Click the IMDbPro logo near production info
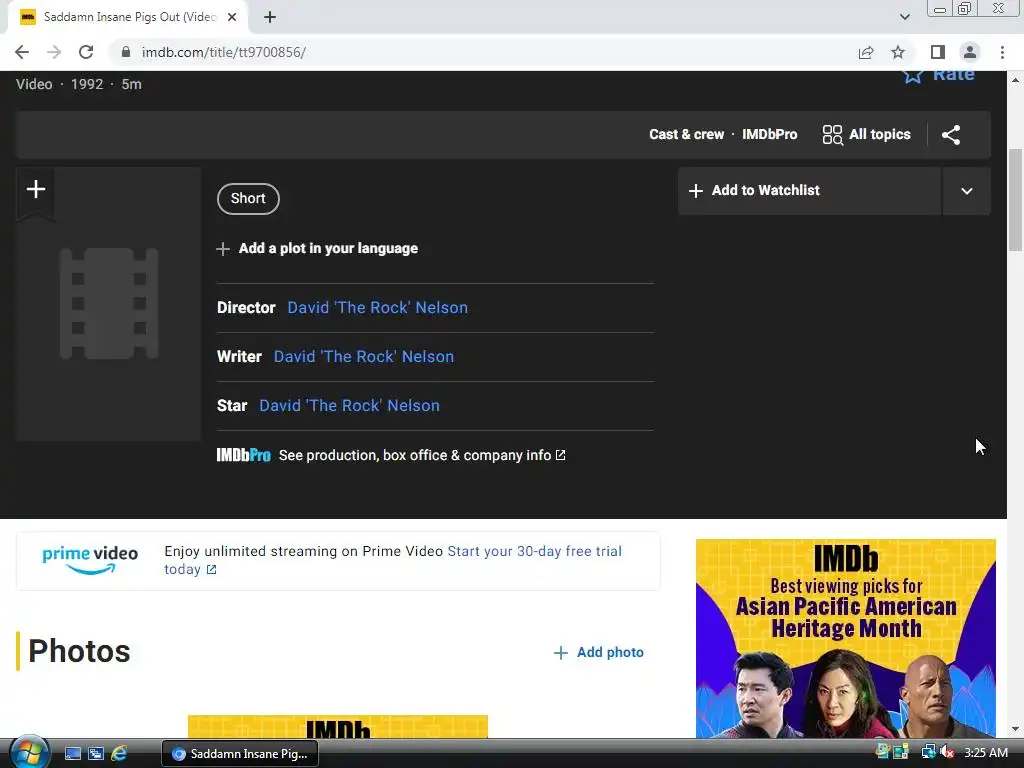This screenshot has height=768, width=1024. pos(244,455)
